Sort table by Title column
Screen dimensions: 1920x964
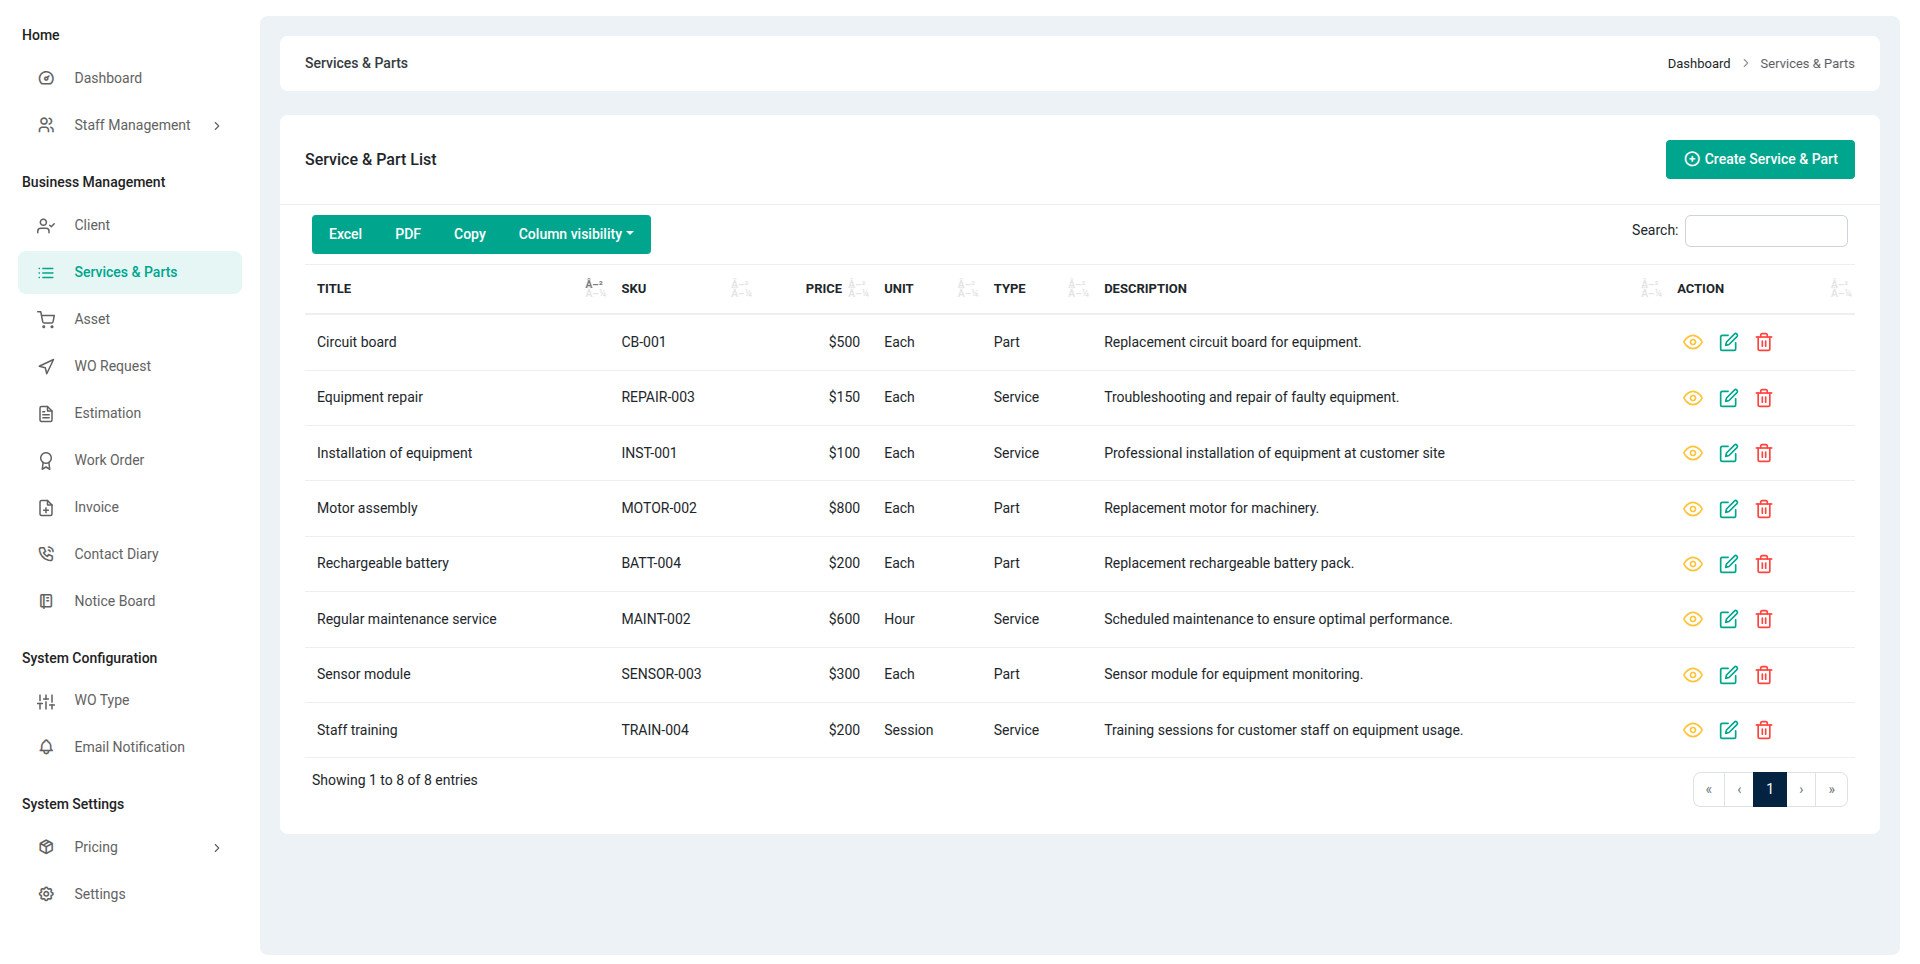pos(457,289)
